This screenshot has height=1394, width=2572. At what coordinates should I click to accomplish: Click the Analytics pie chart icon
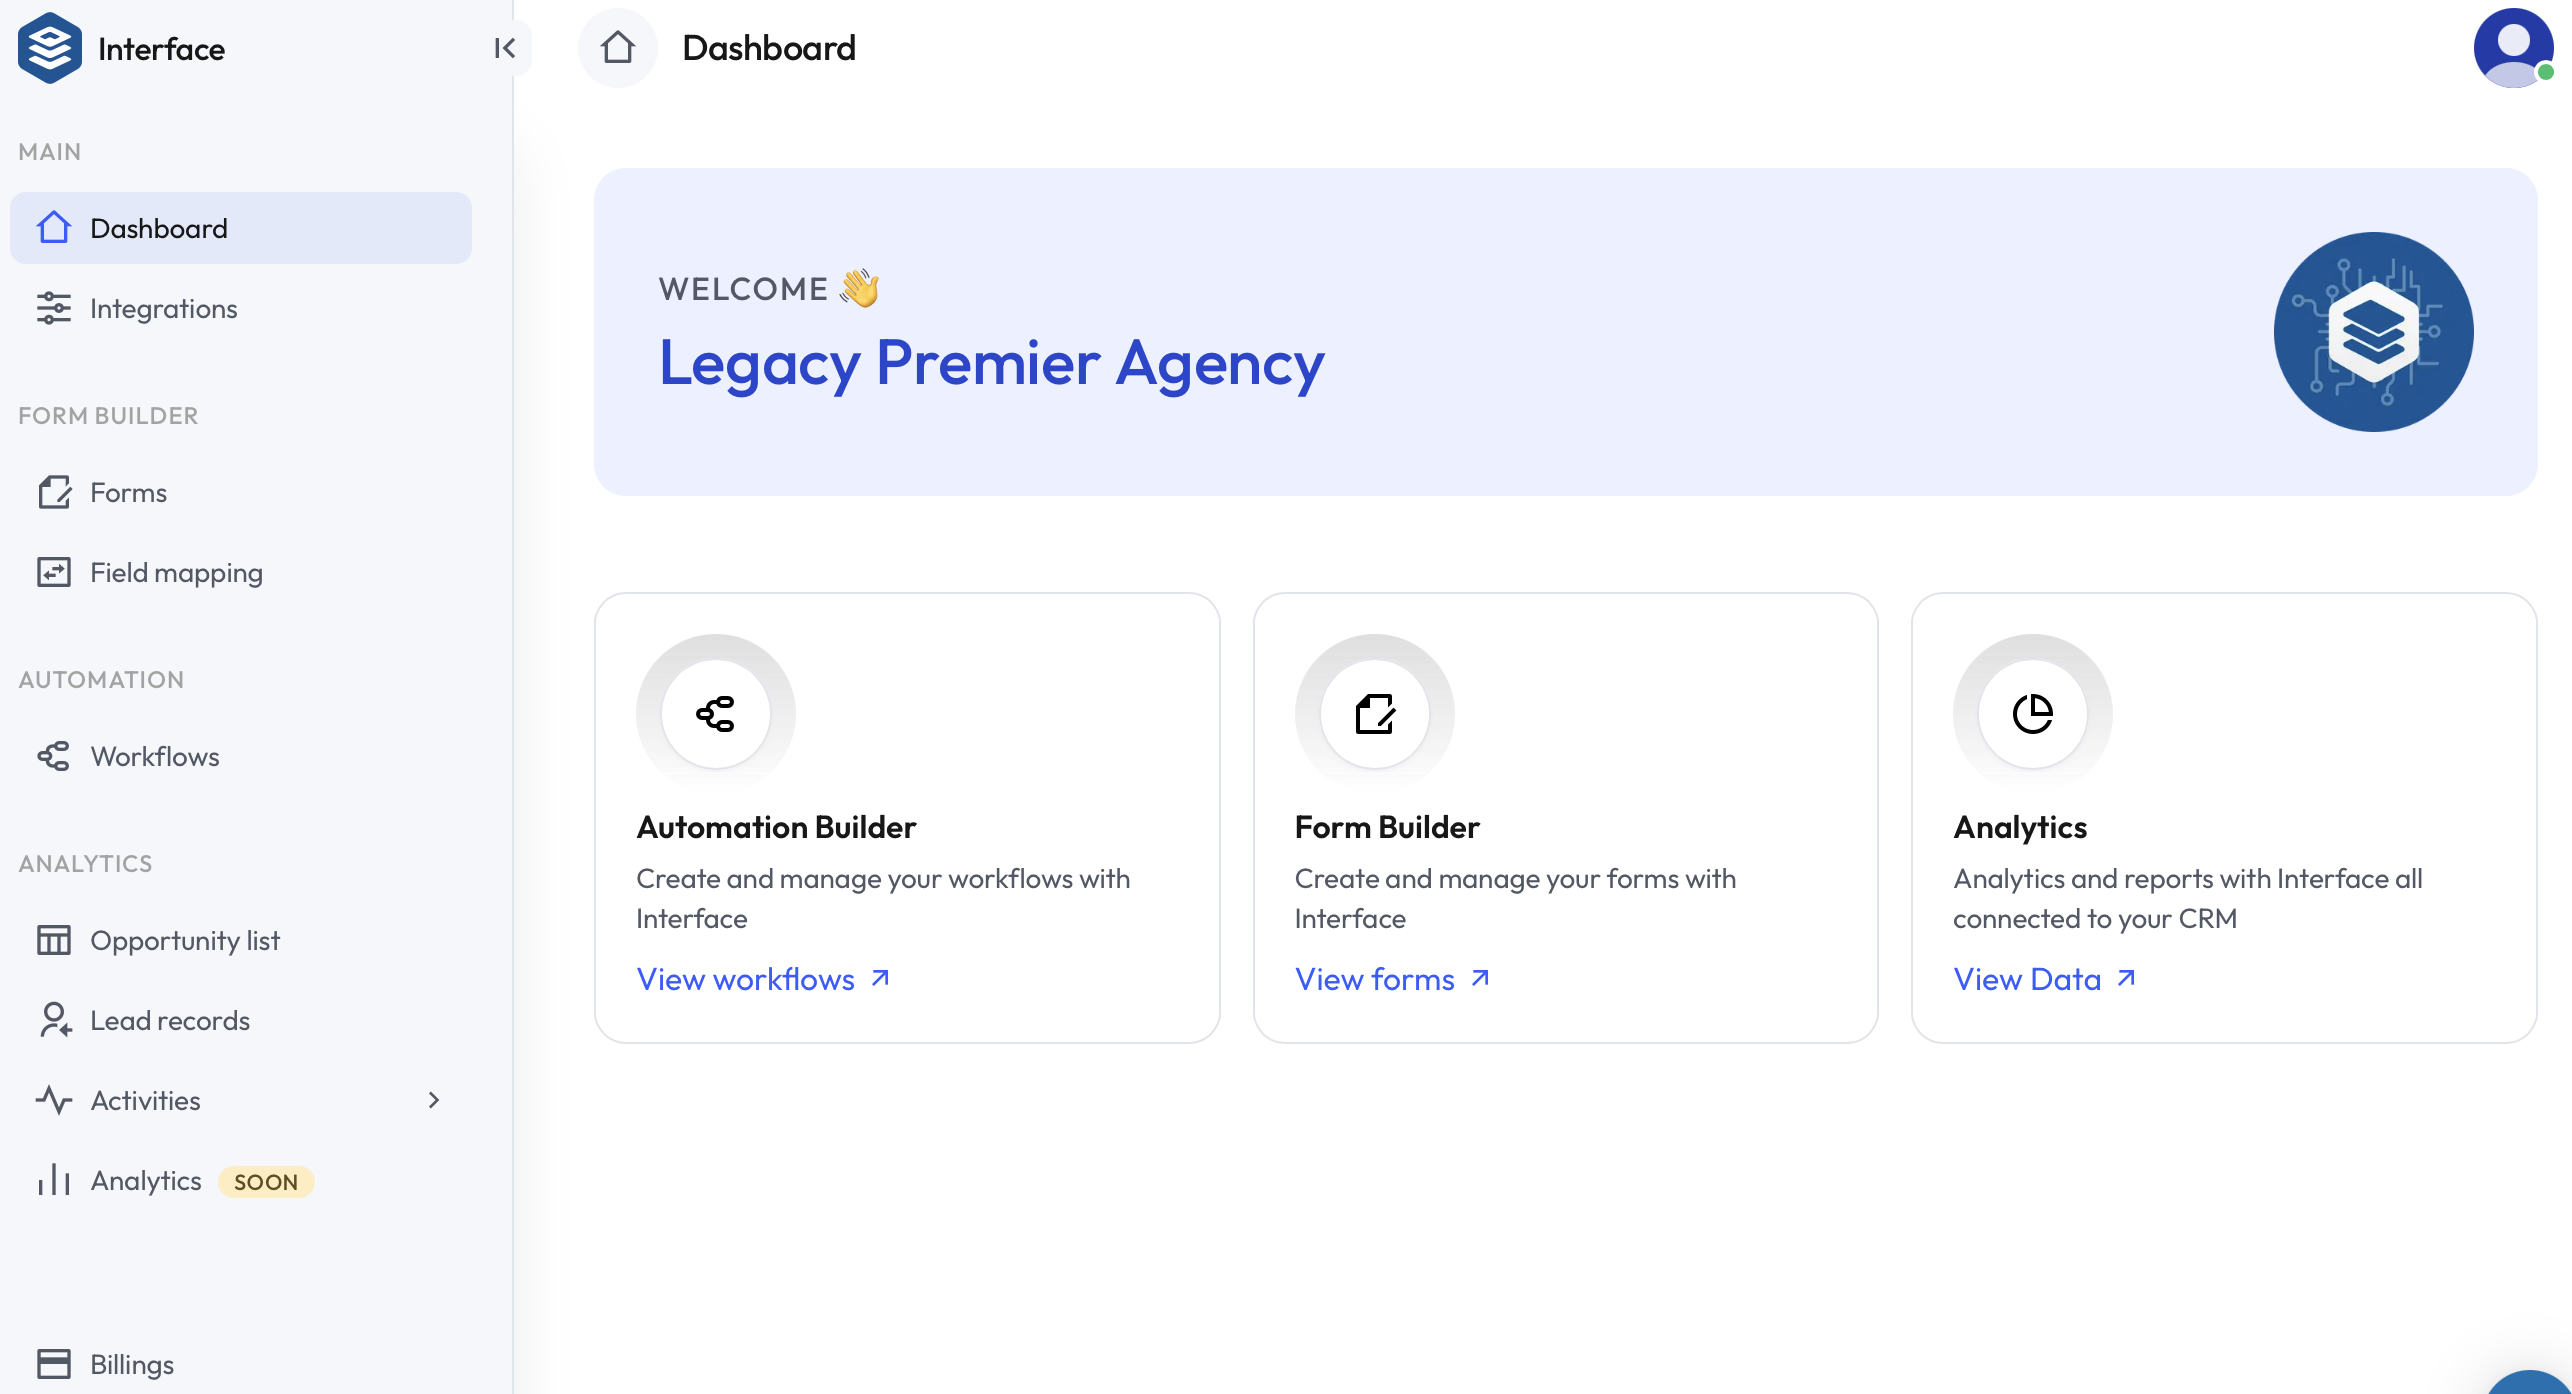tap(2033, 714)
